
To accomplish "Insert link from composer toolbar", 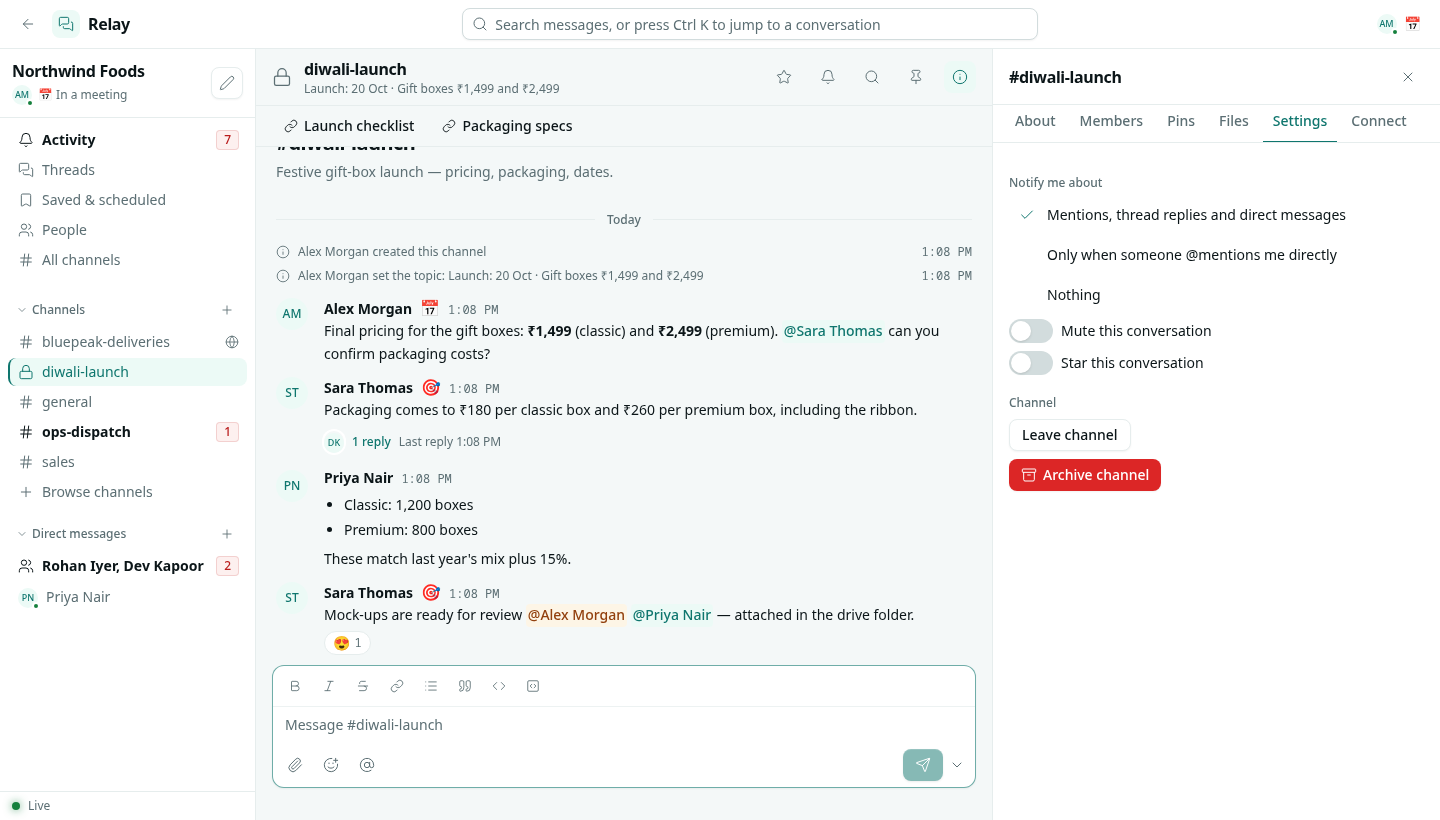I will [397, 686].
